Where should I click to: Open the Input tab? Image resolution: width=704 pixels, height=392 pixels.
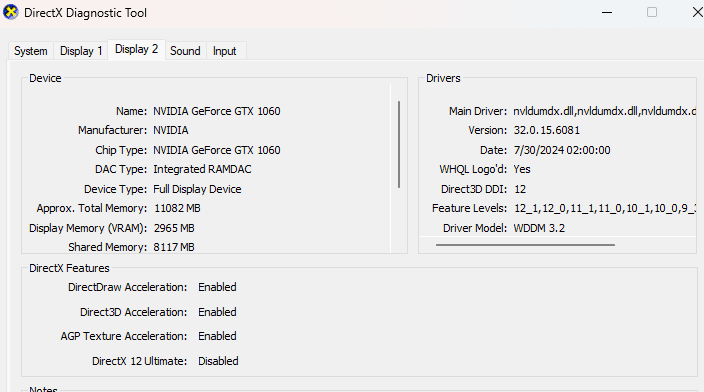click(224, 51)
